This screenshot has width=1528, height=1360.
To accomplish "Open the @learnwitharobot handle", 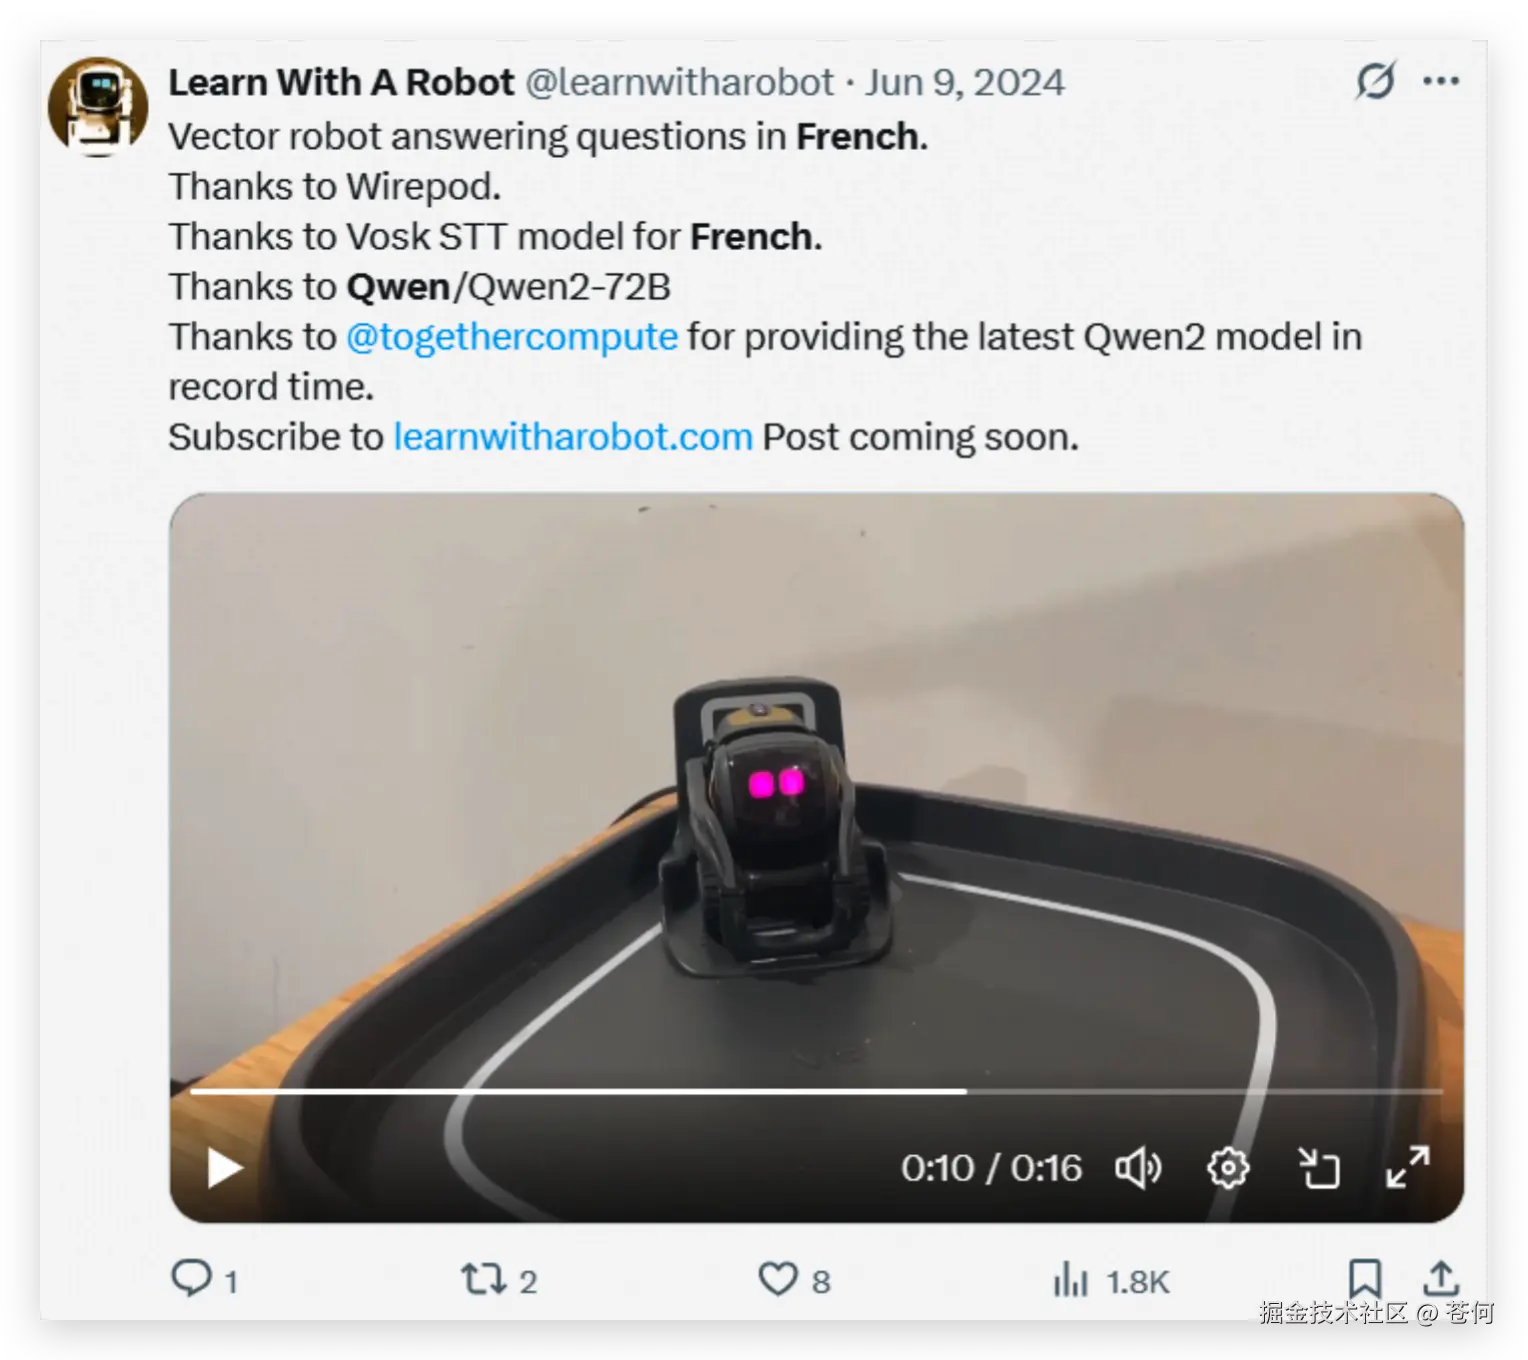I will (680, 82).
